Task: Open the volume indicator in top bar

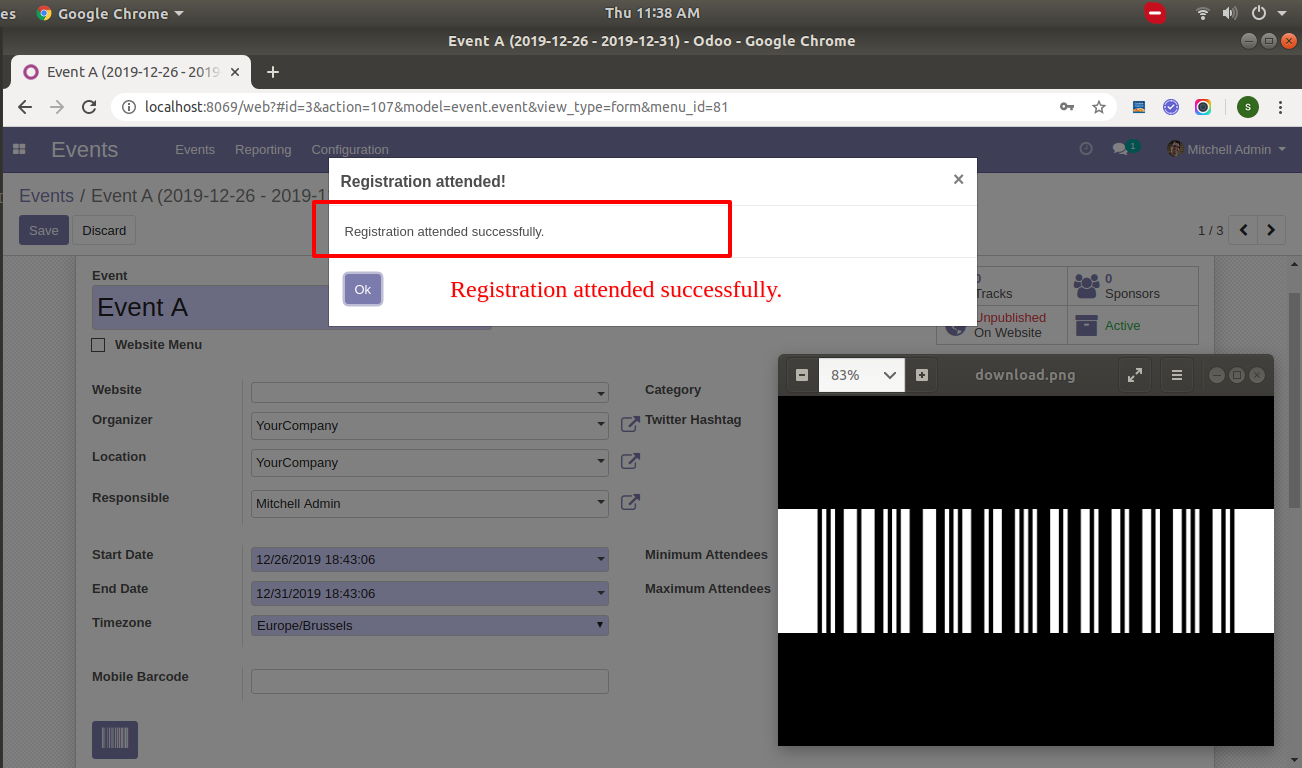Action: point(1231,13)
